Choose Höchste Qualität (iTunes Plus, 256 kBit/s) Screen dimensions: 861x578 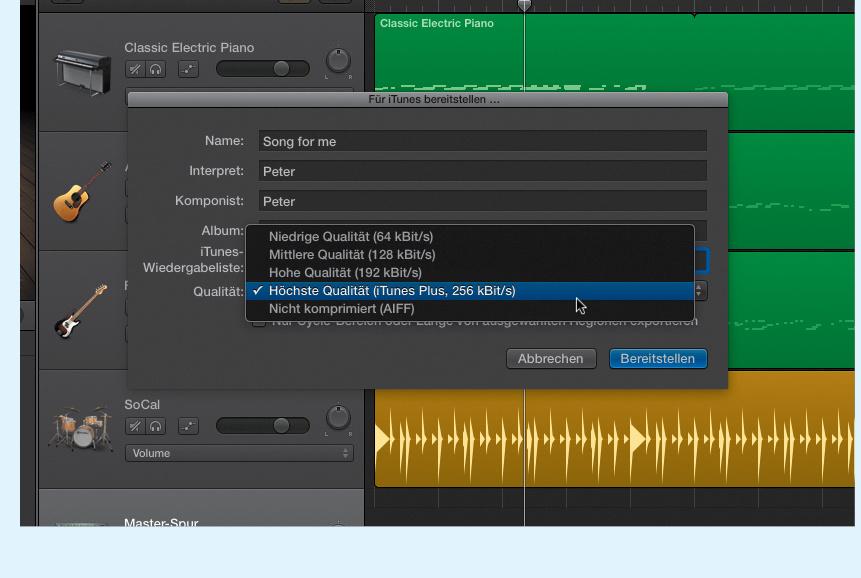470,291
